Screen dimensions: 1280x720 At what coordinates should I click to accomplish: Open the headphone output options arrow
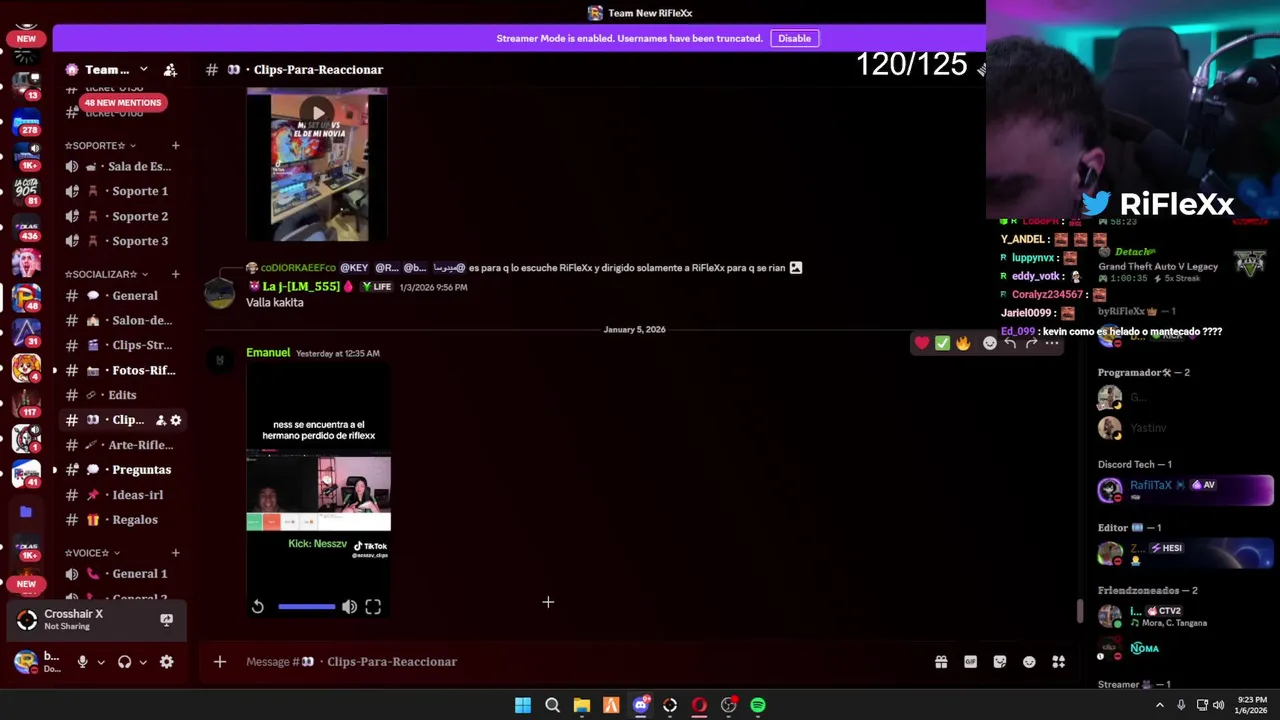tap(143, 662)
